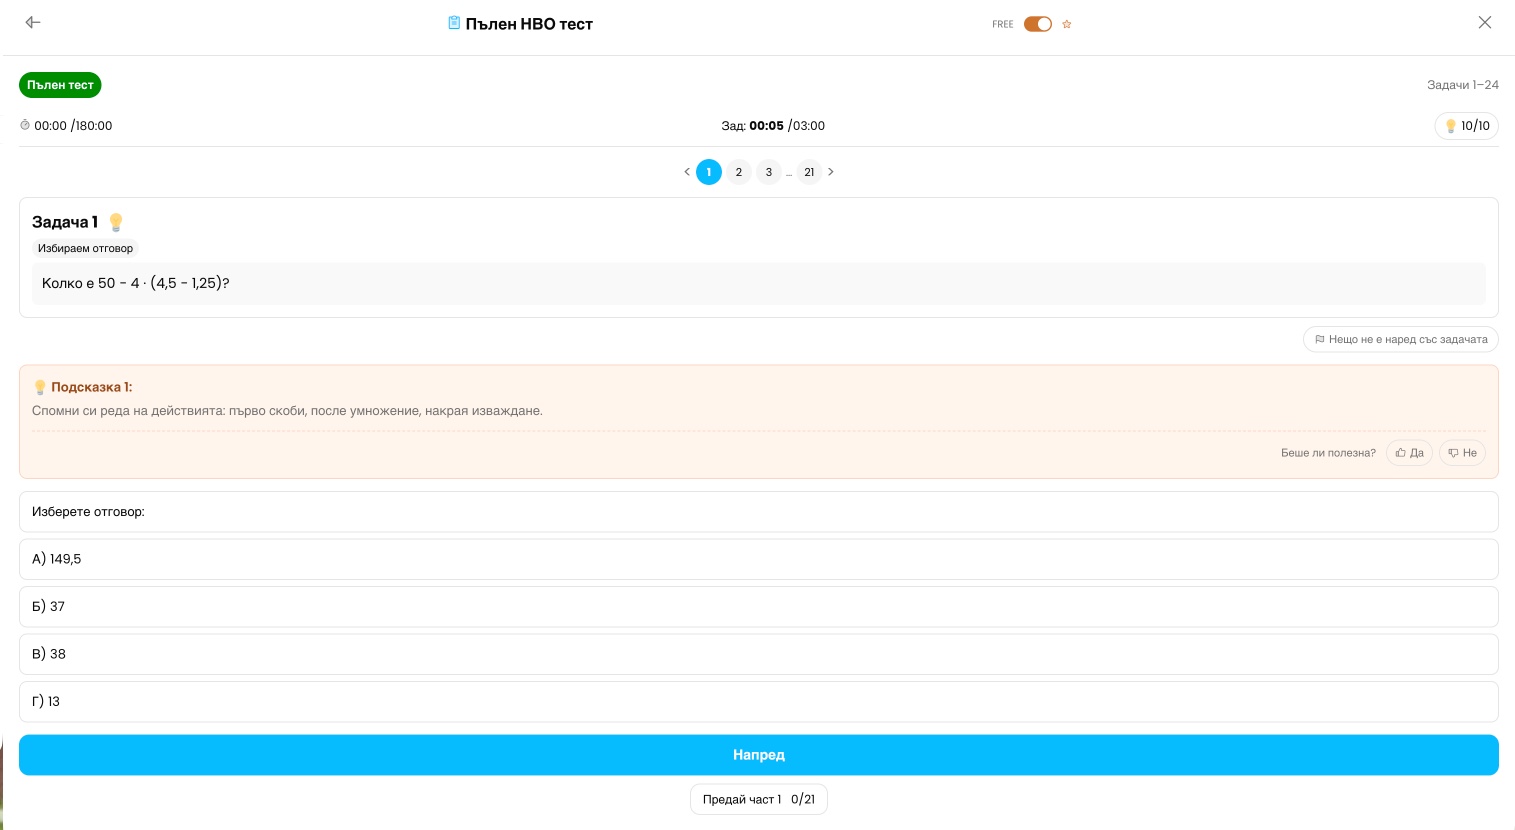Select answer А) 149,5

click(x=758, y=559)
